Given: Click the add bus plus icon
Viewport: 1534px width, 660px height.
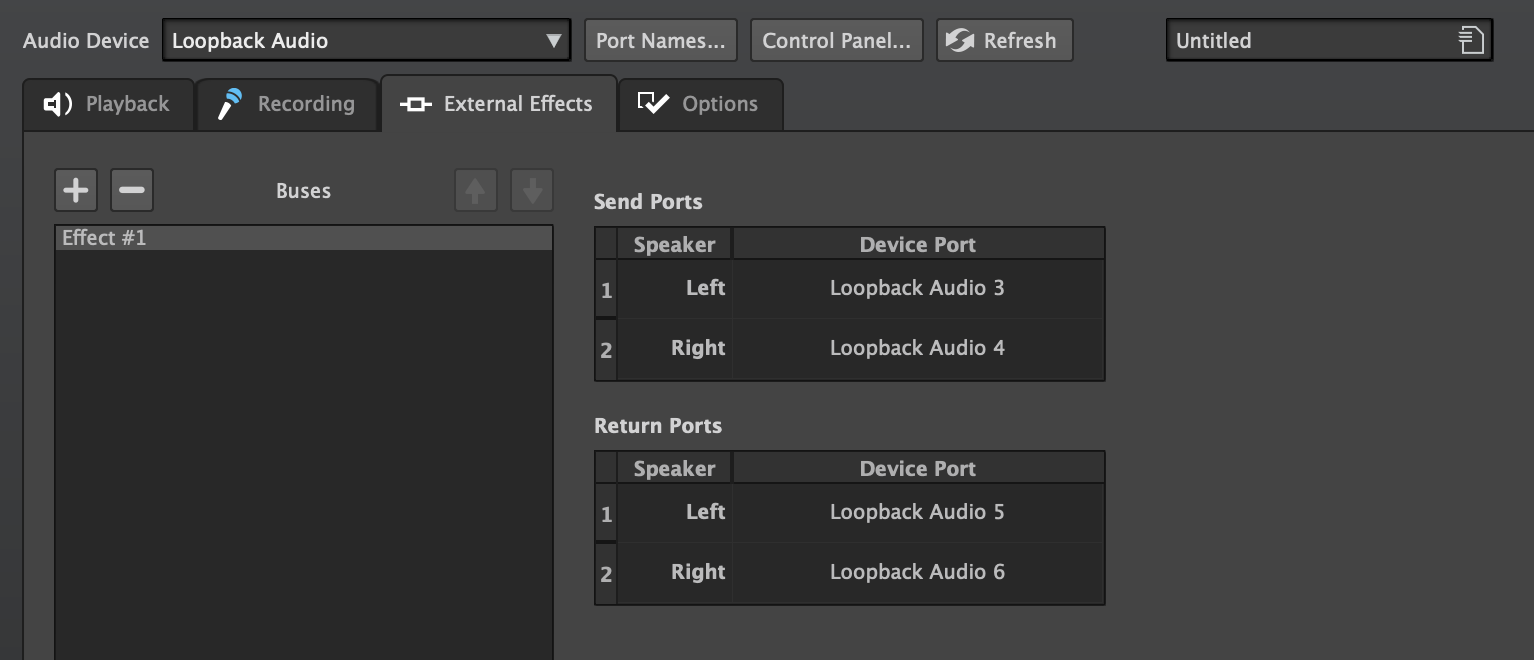Looking at the screenshot, I should coord(76,190).
